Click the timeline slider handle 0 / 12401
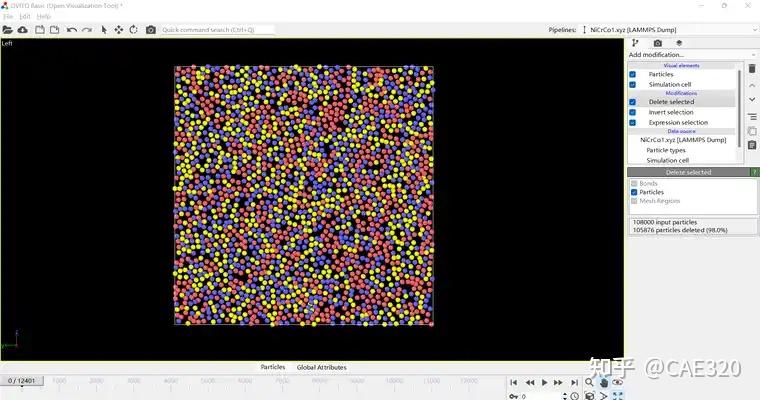 pyautogui.click(x=22, y=381)
